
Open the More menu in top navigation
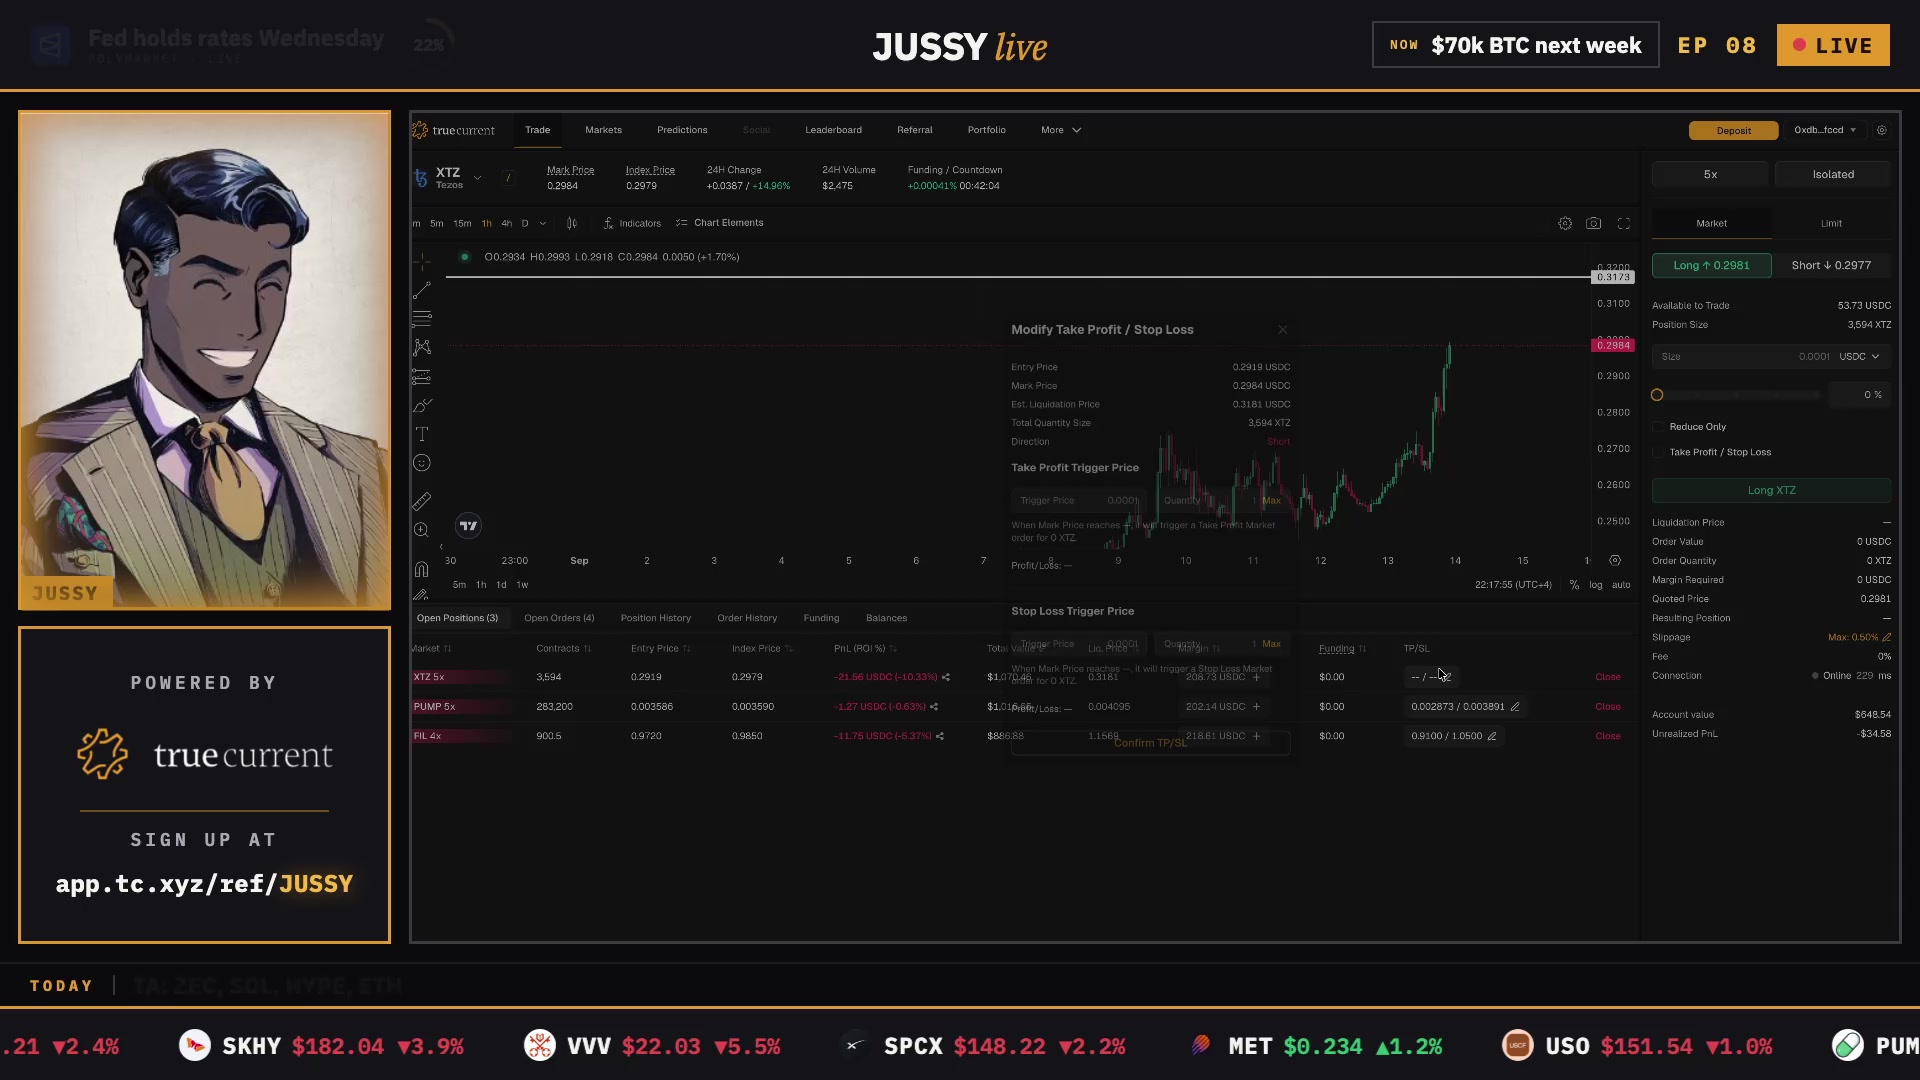tap(1061, 130)
